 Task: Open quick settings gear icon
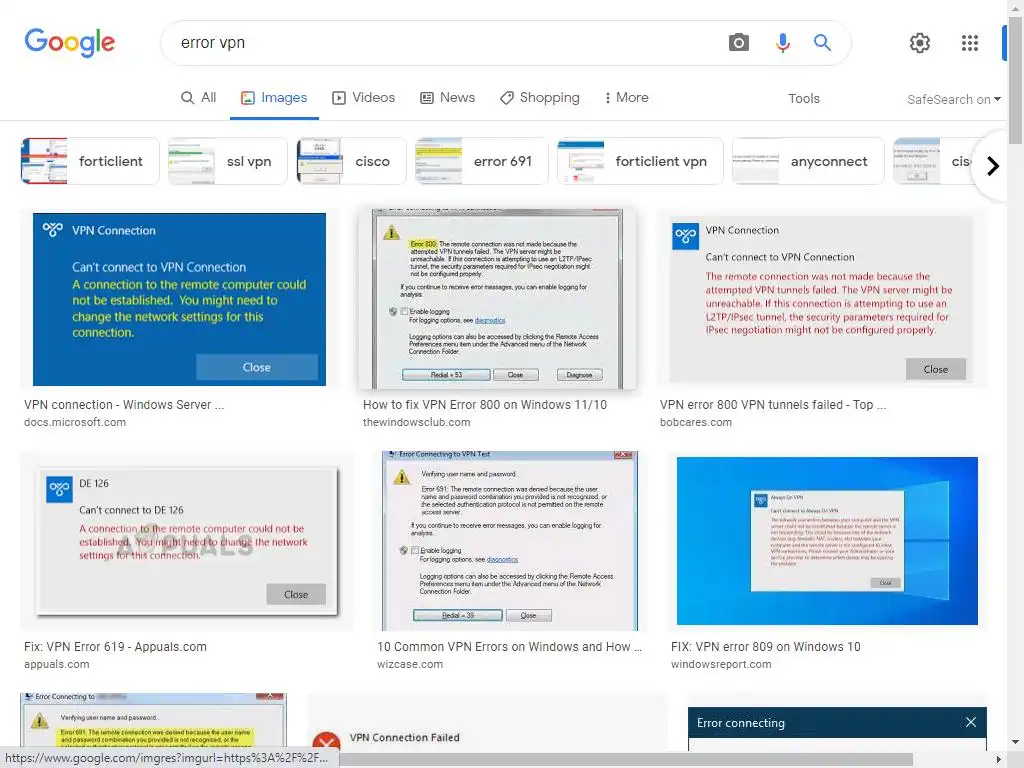point(920,43)
